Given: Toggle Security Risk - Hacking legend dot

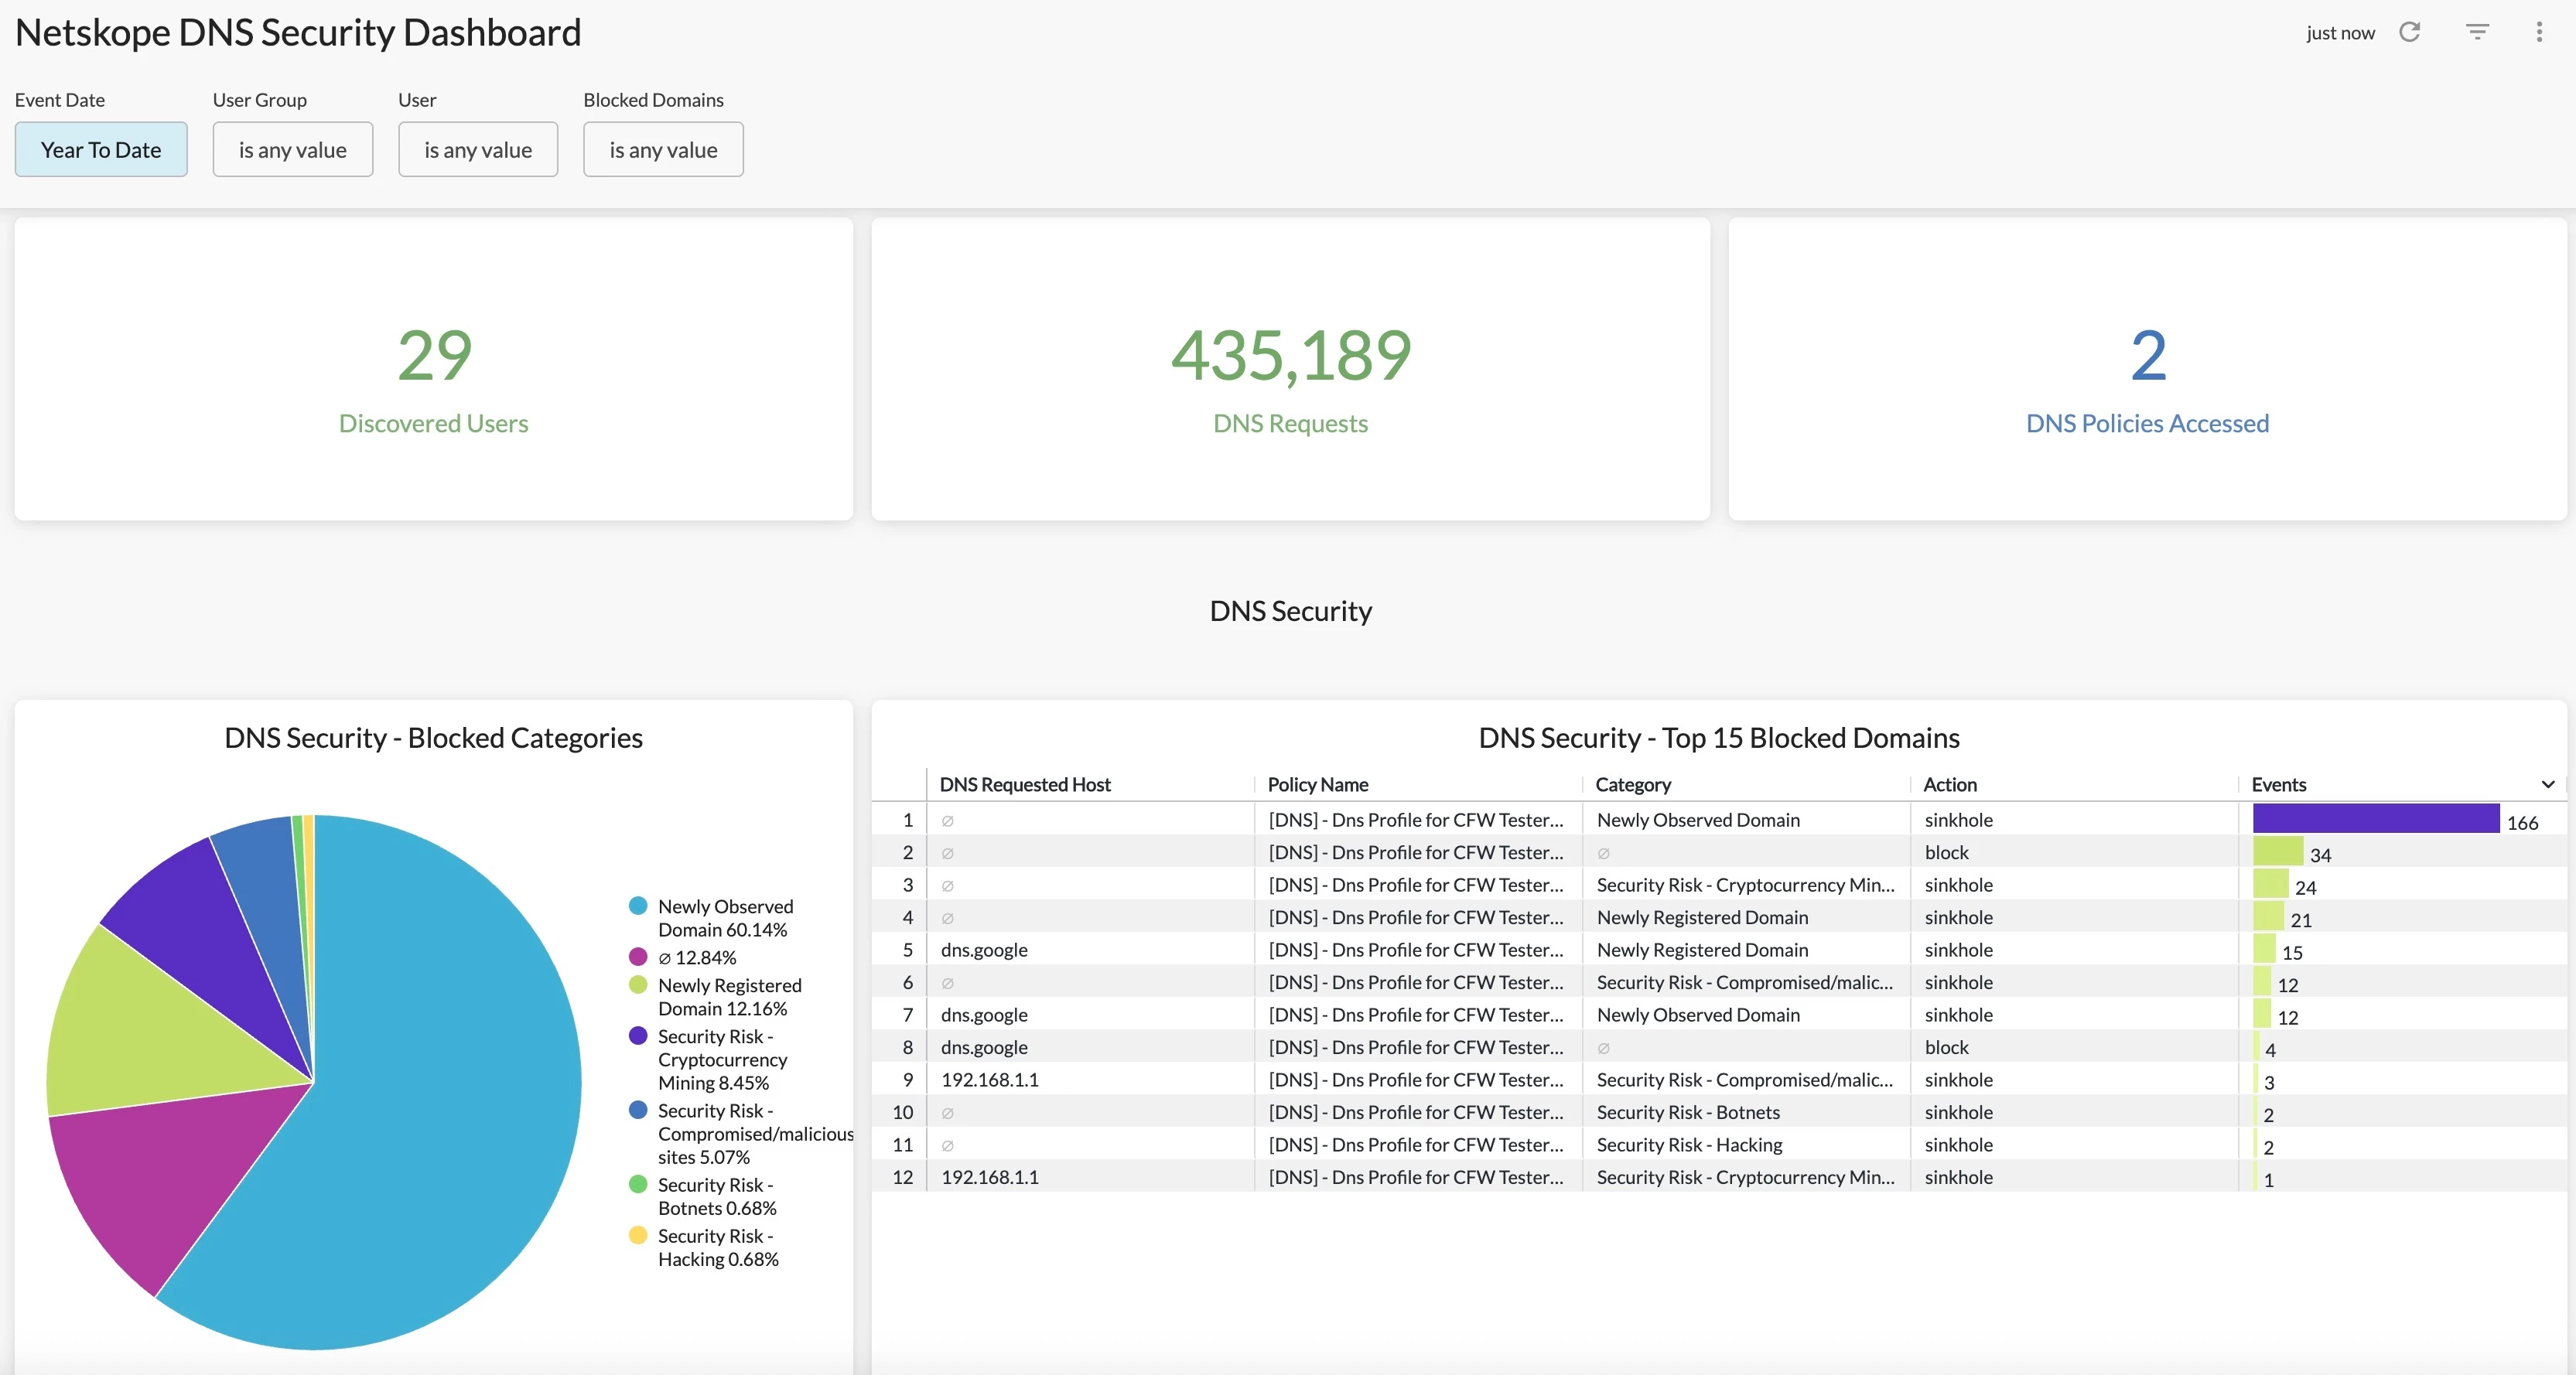Looking at the screenshot, I should (x=637, y=1235).
